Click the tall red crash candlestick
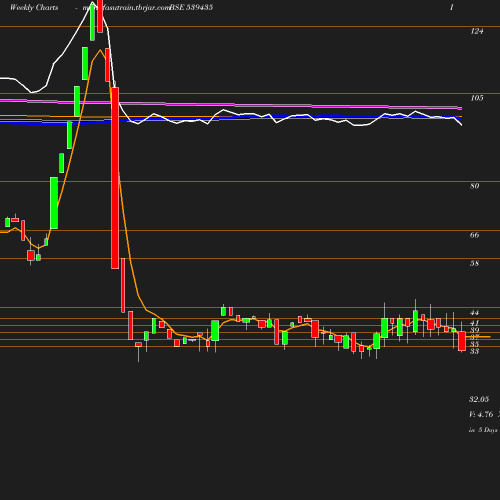The image size is (500, 500). (x=115, y=178)
